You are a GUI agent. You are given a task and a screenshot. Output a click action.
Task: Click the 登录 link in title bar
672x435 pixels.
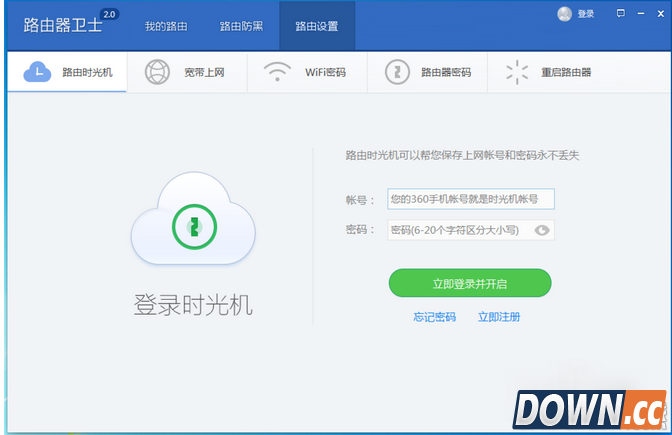coord(585,14)
